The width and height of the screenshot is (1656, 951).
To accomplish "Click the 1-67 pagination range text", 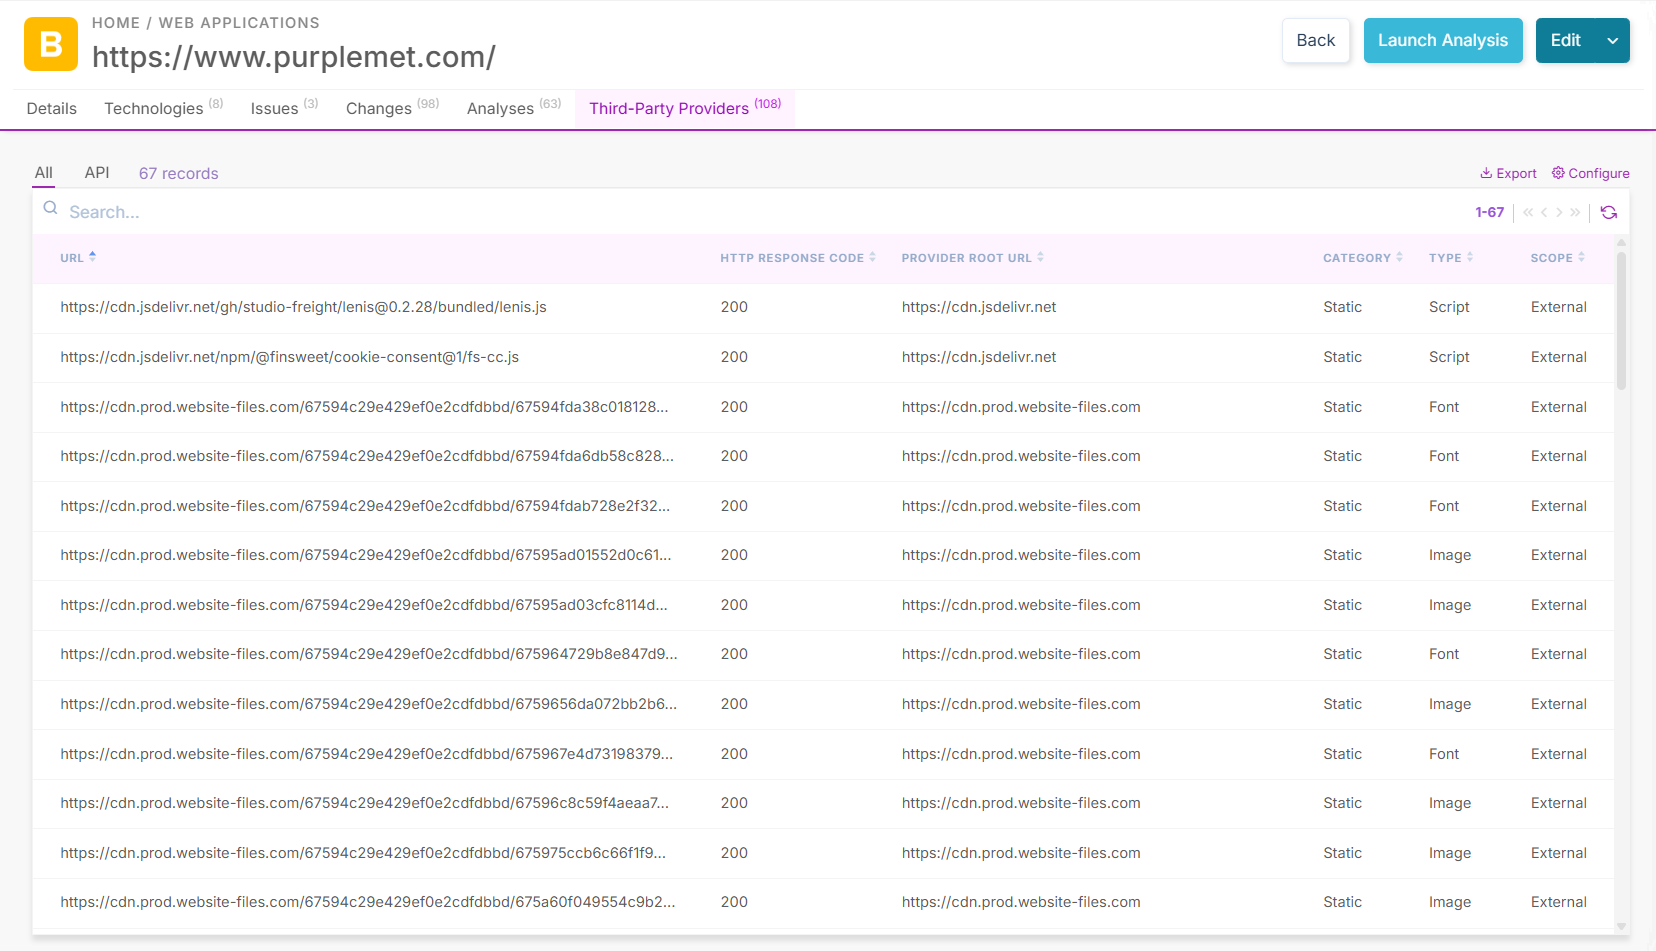I will tap(1489, 212).
